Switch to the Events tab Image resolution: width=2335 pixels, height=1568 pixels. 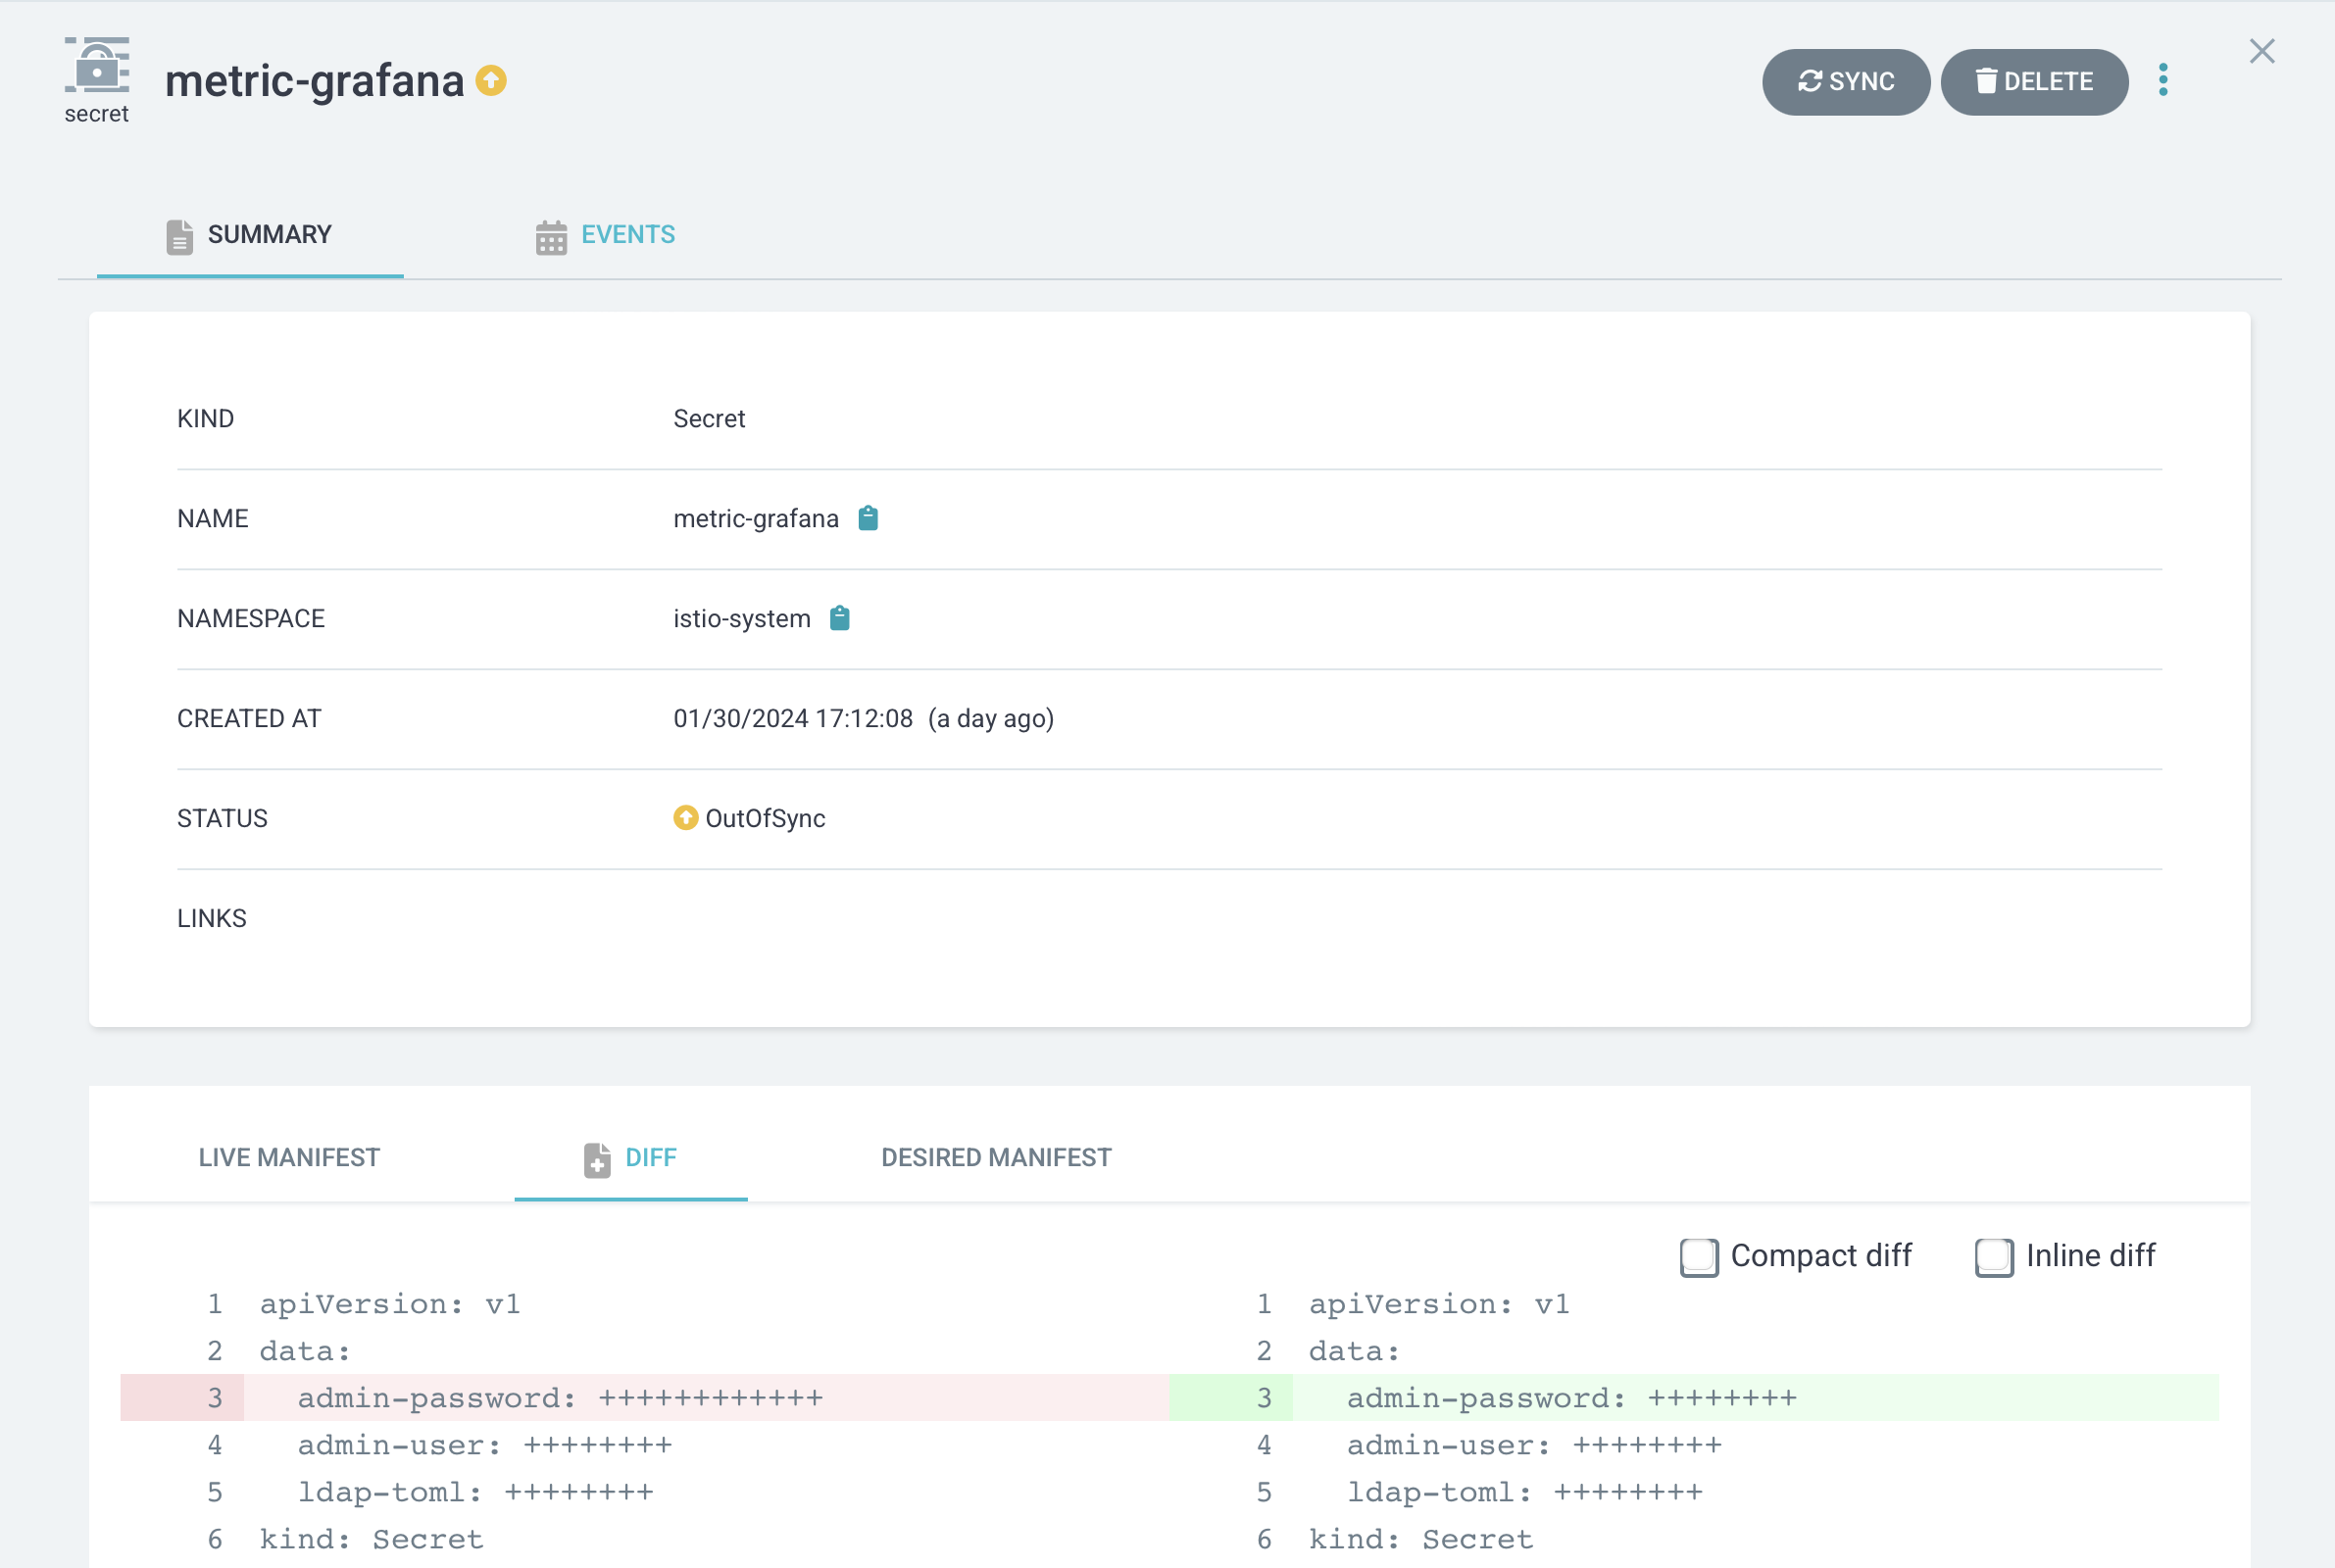tap(627, 235)
